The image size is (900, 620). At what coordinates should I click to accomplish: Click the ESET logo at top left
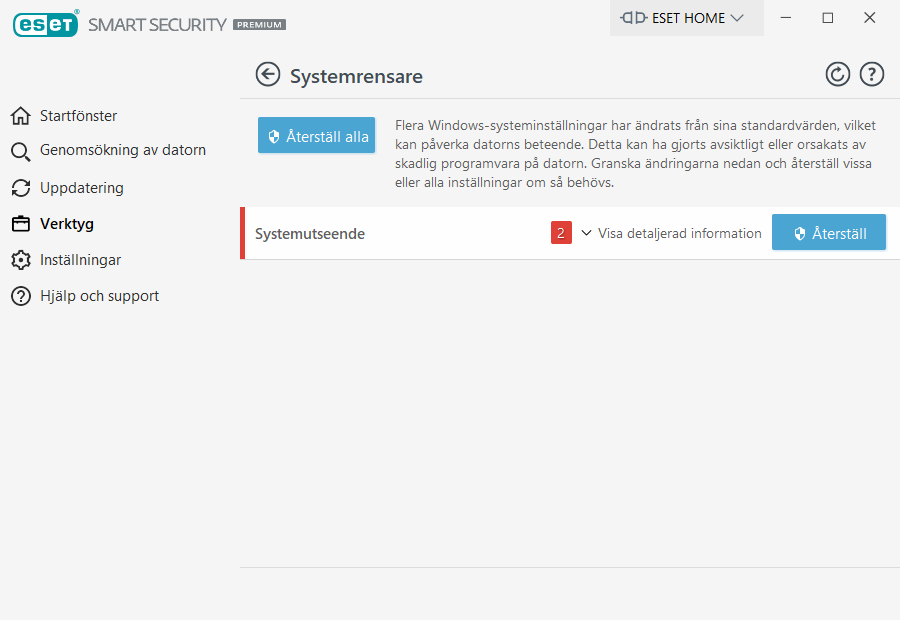45,24
